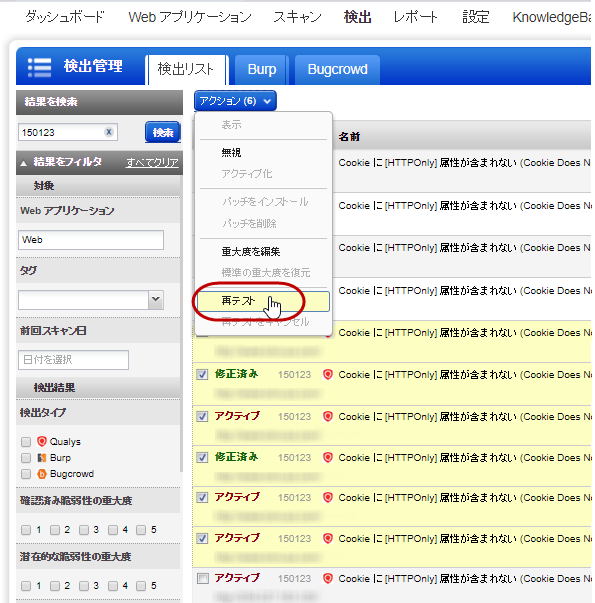Open the スキャン top menu
The height and width of the screenshot is (603, 595).
(297, 17)
